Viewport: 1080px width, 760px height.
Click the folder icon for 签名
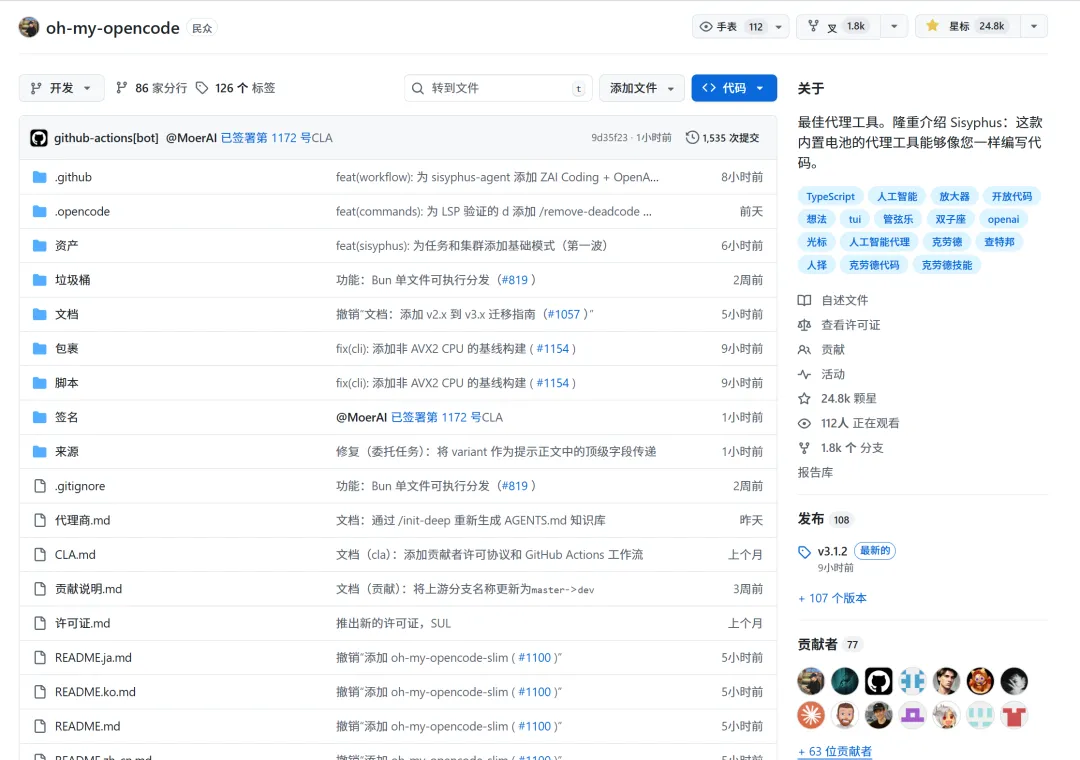pyautogui.click(x=40, y=417)
